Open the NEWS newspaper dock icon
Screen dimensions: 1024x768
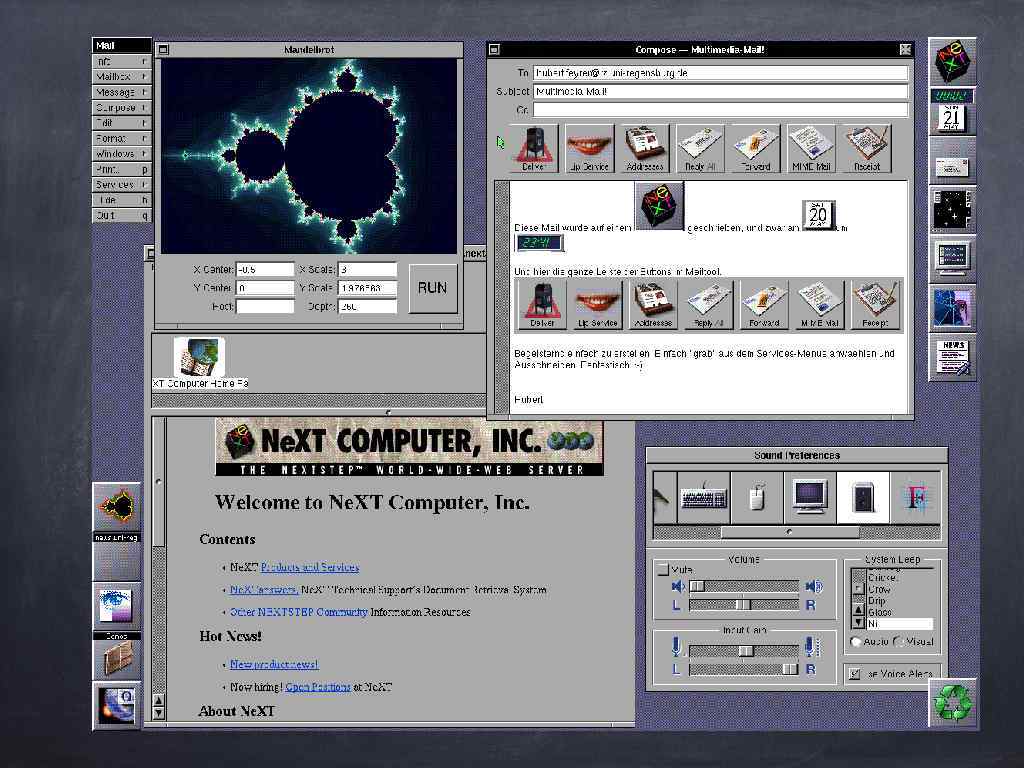click(x=953, y=357)
